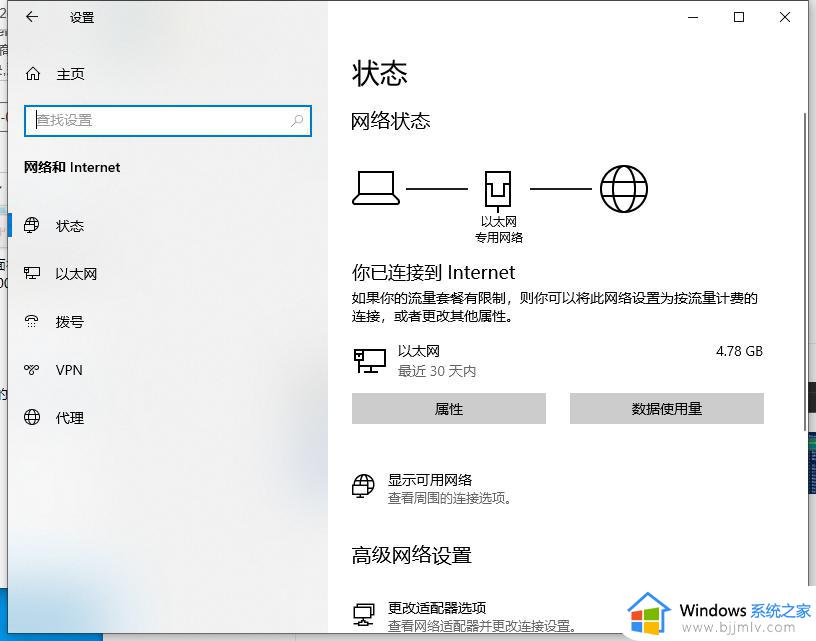The image size is (816, 641).
Task: Select the 状态 sidebar icon
Action: click(x=32, y=225)
